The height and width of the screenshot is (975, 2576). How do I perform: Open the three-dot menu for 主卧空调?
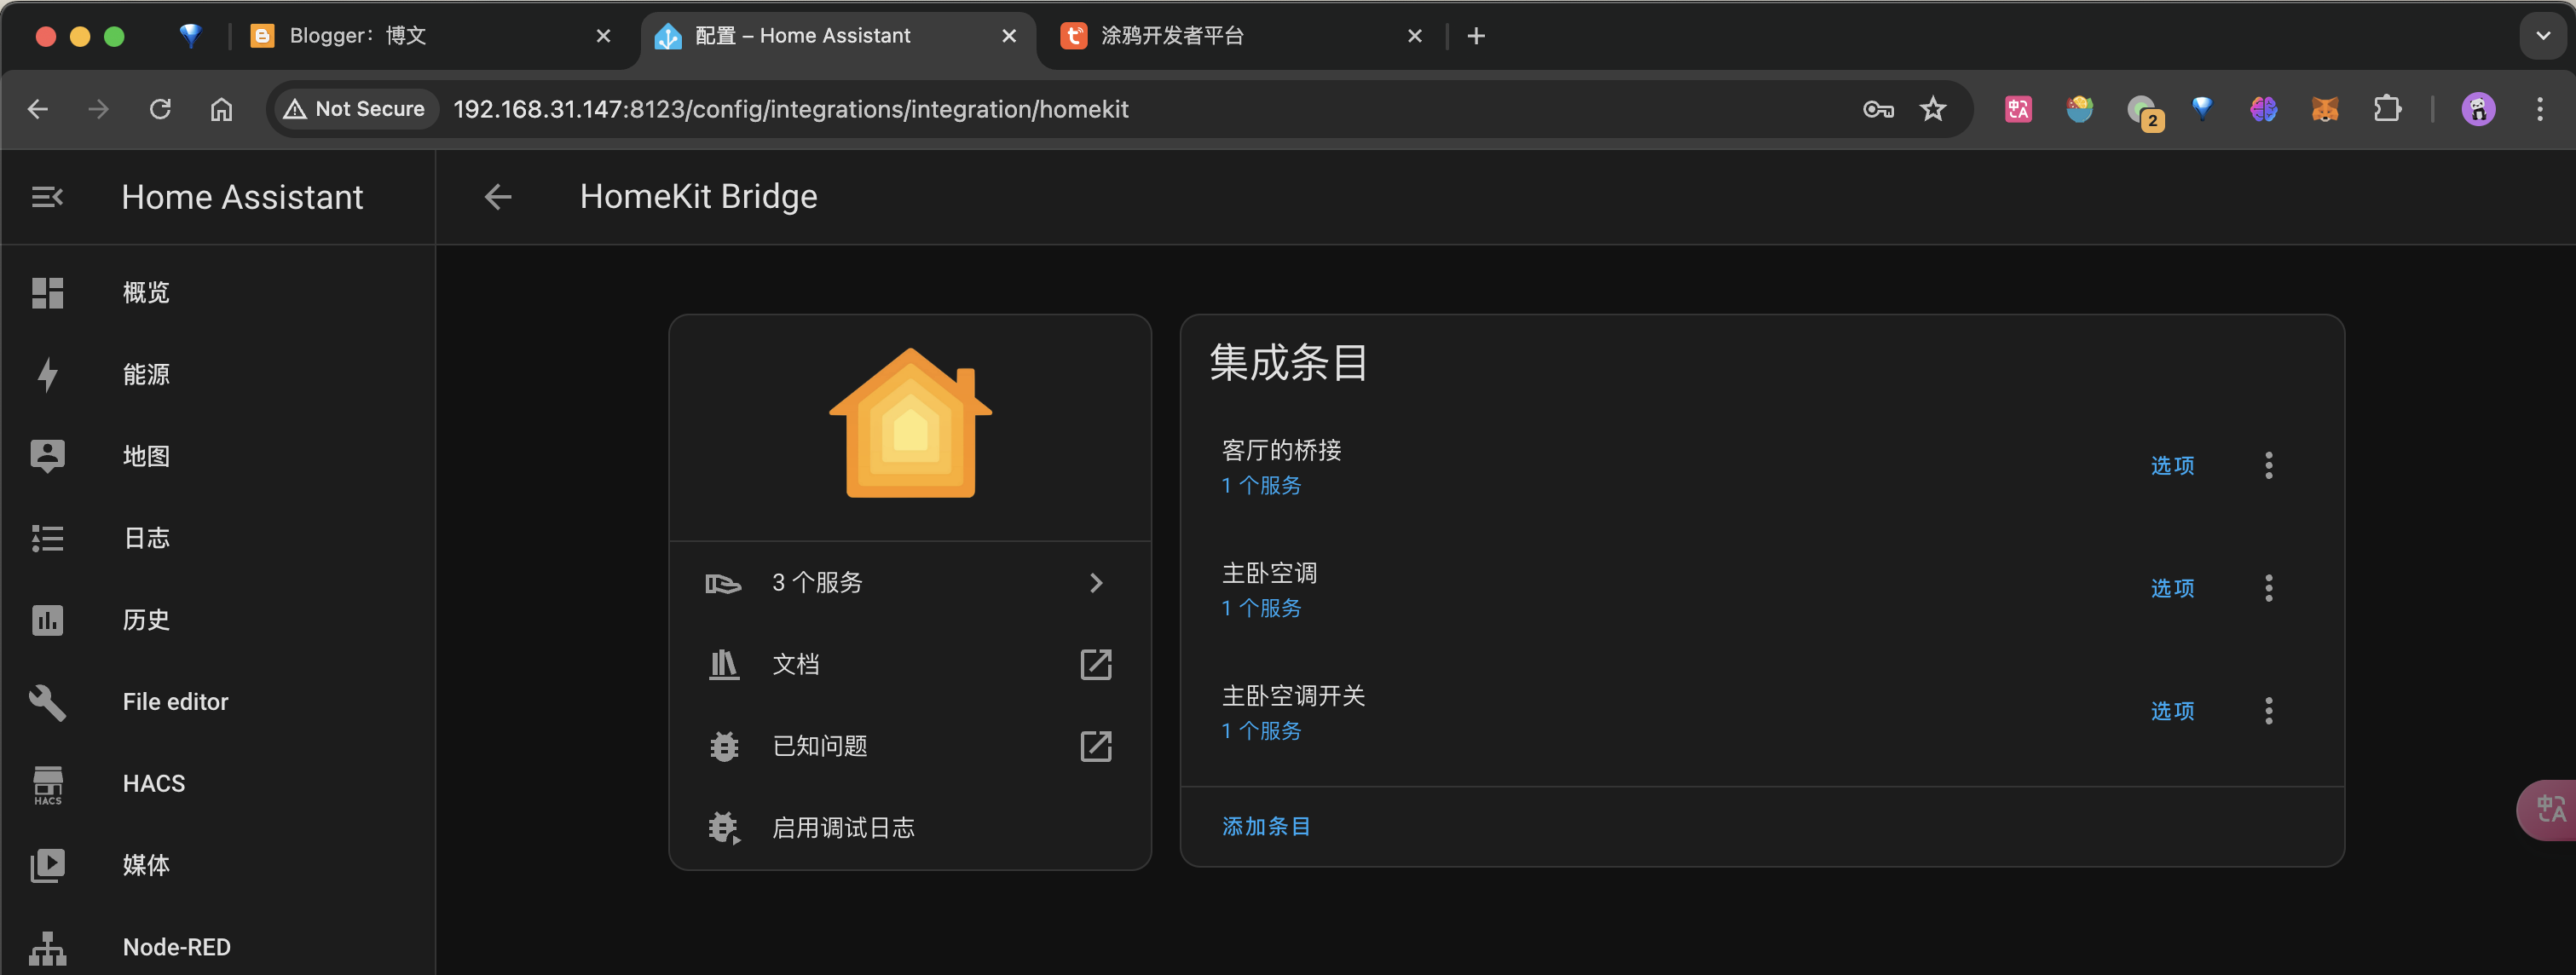click(x=2268, y=588)
